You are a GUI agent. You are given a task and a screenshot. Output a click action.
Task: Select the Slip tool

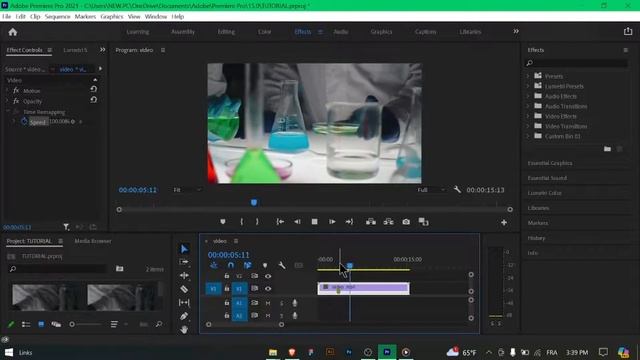point(184,302)
